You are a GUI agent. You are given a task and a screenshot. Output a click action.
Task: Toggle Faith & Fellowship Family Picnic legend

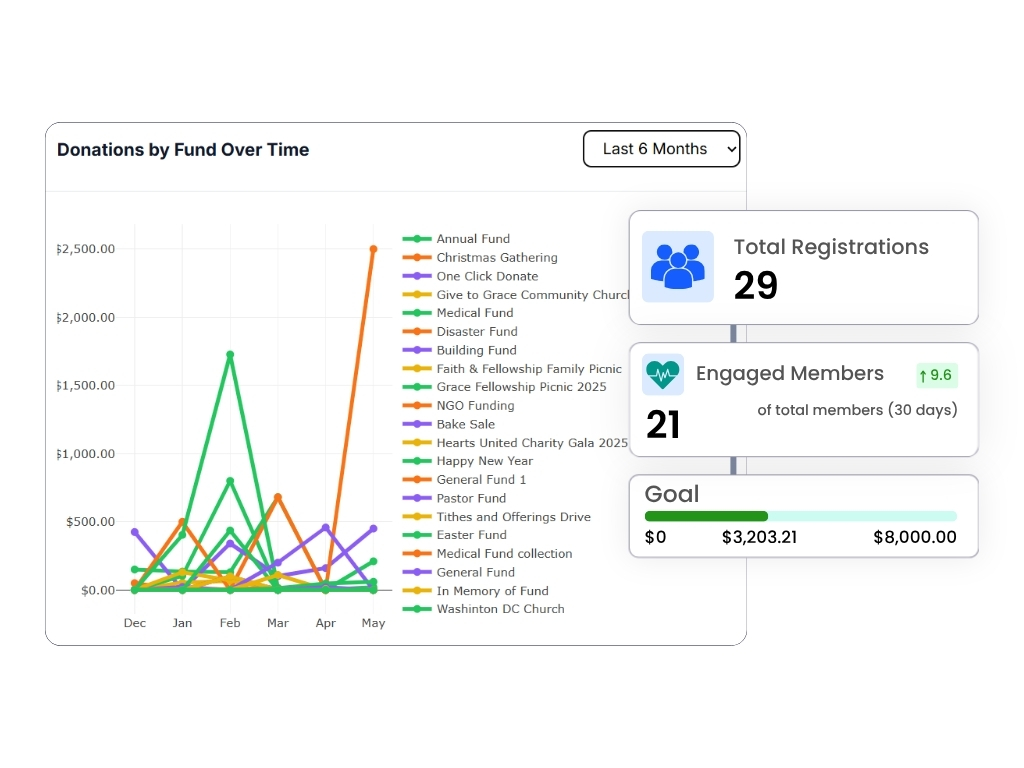[512, 369]
